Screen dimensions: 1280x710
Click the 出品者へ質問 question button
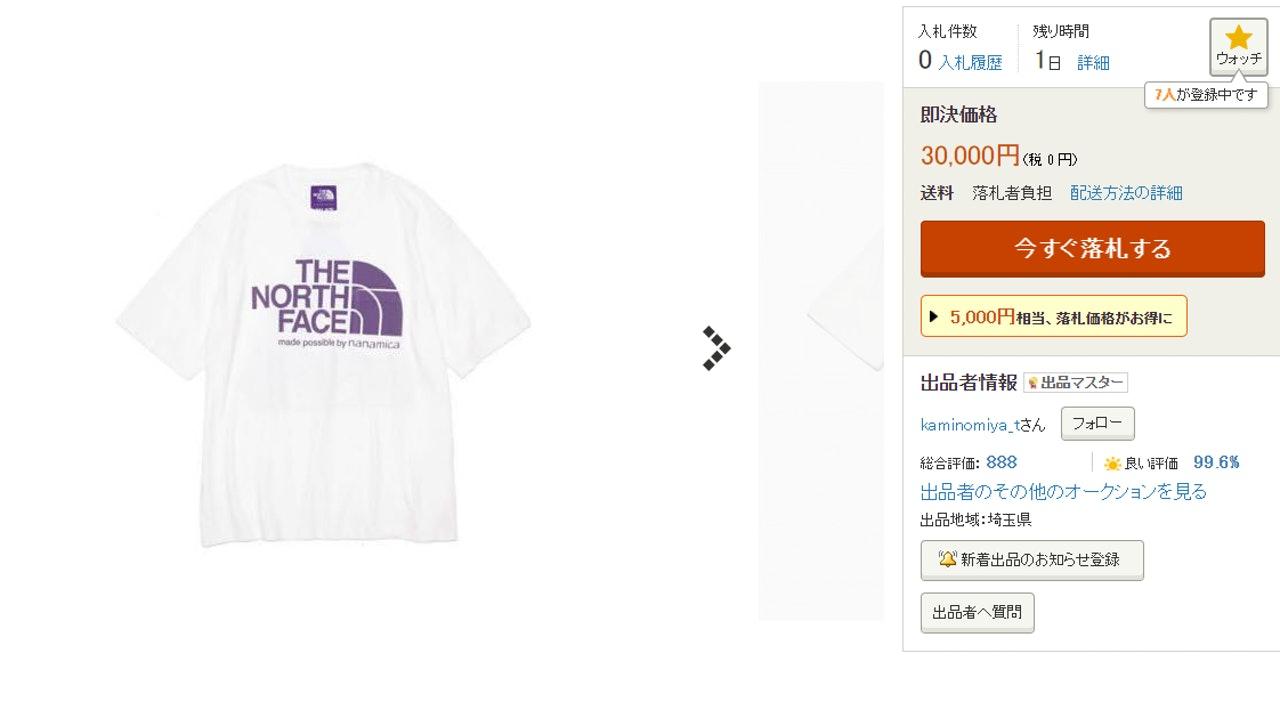pos(977,612)
